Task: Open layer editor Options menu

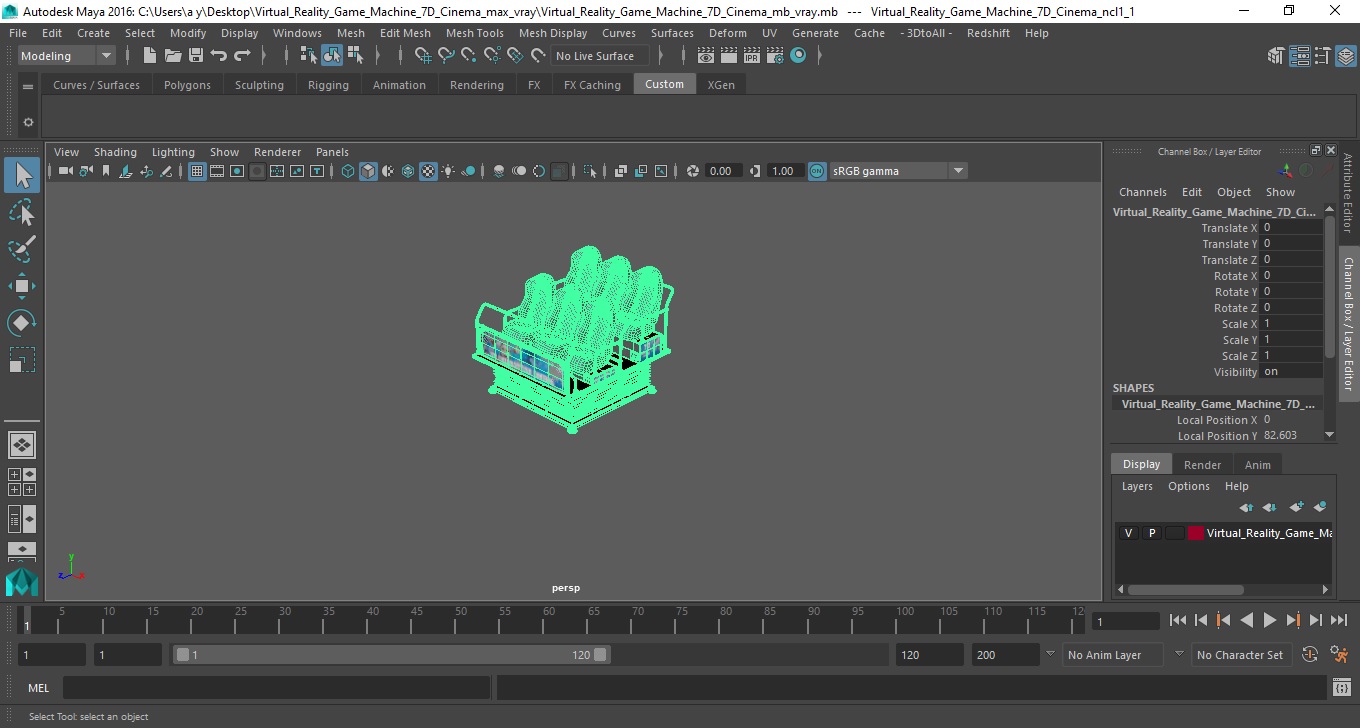Action: 1188,486
